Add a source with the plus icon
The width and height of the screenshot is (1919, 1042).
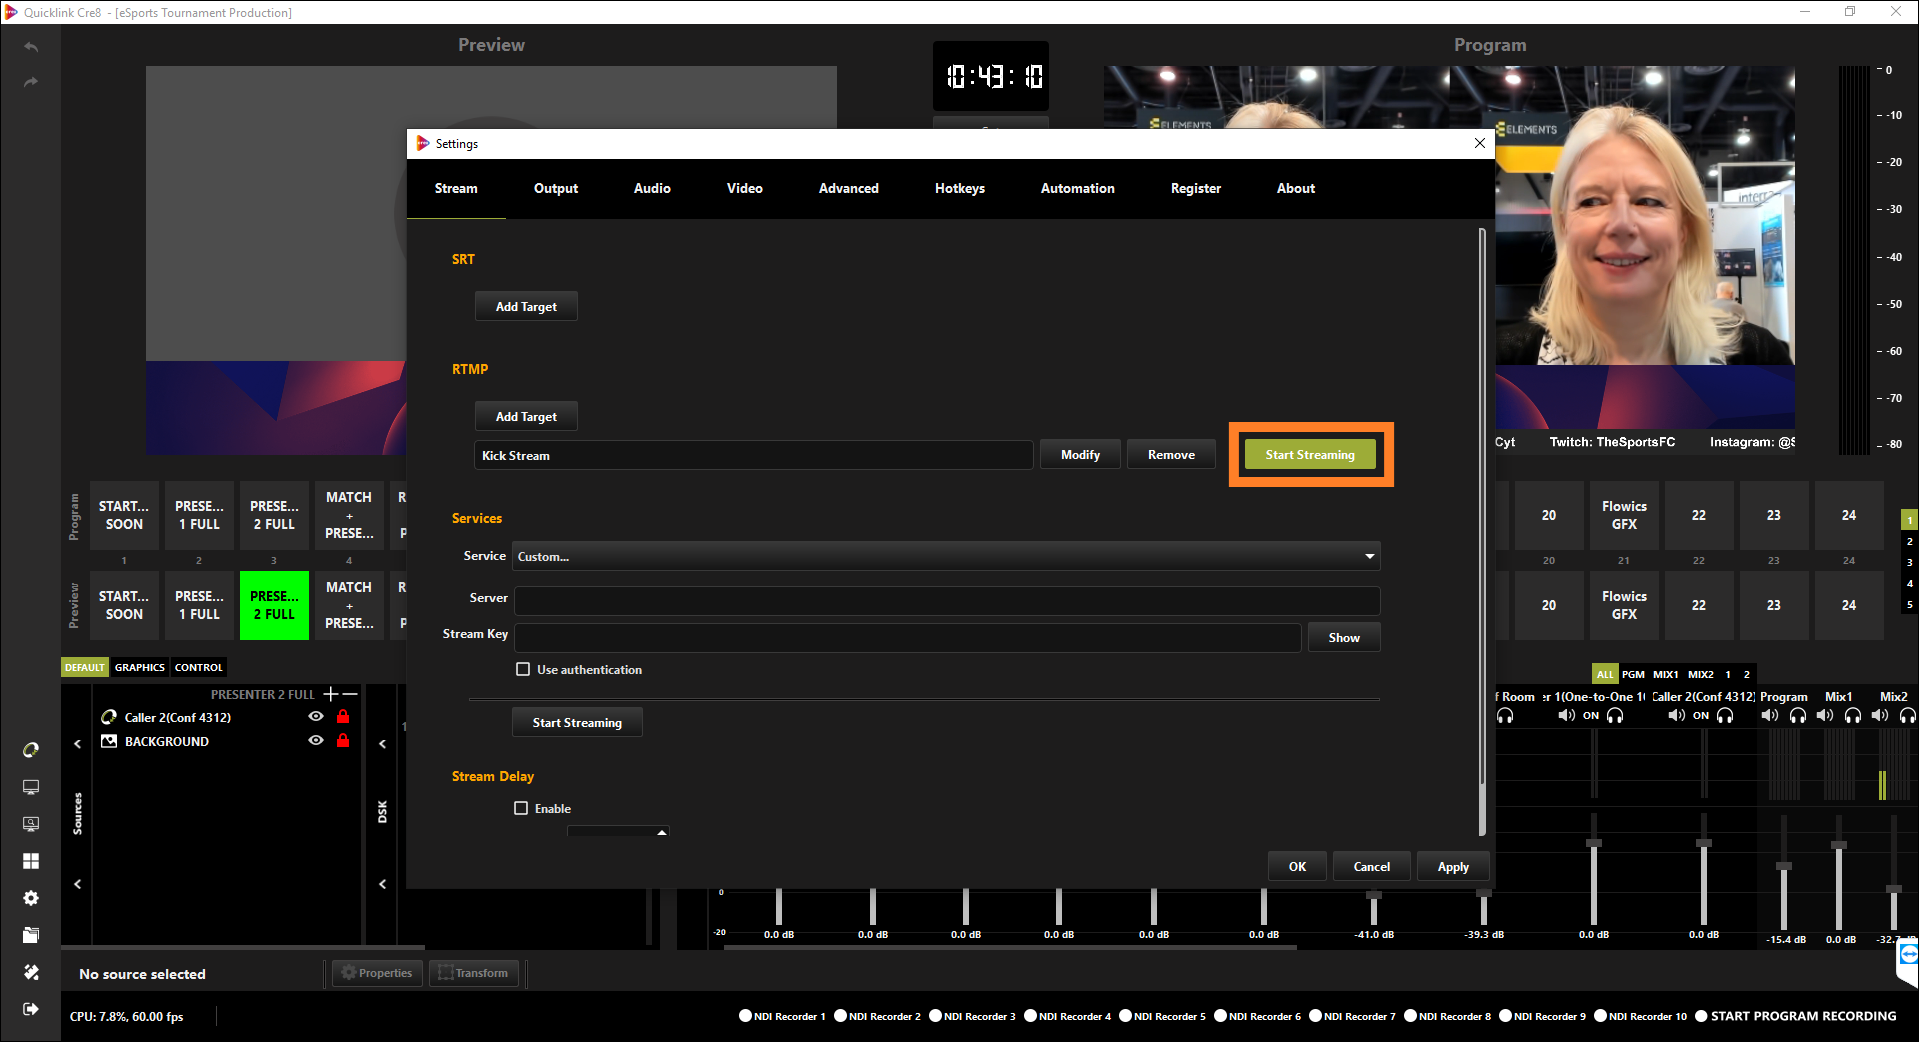[330, 694]
